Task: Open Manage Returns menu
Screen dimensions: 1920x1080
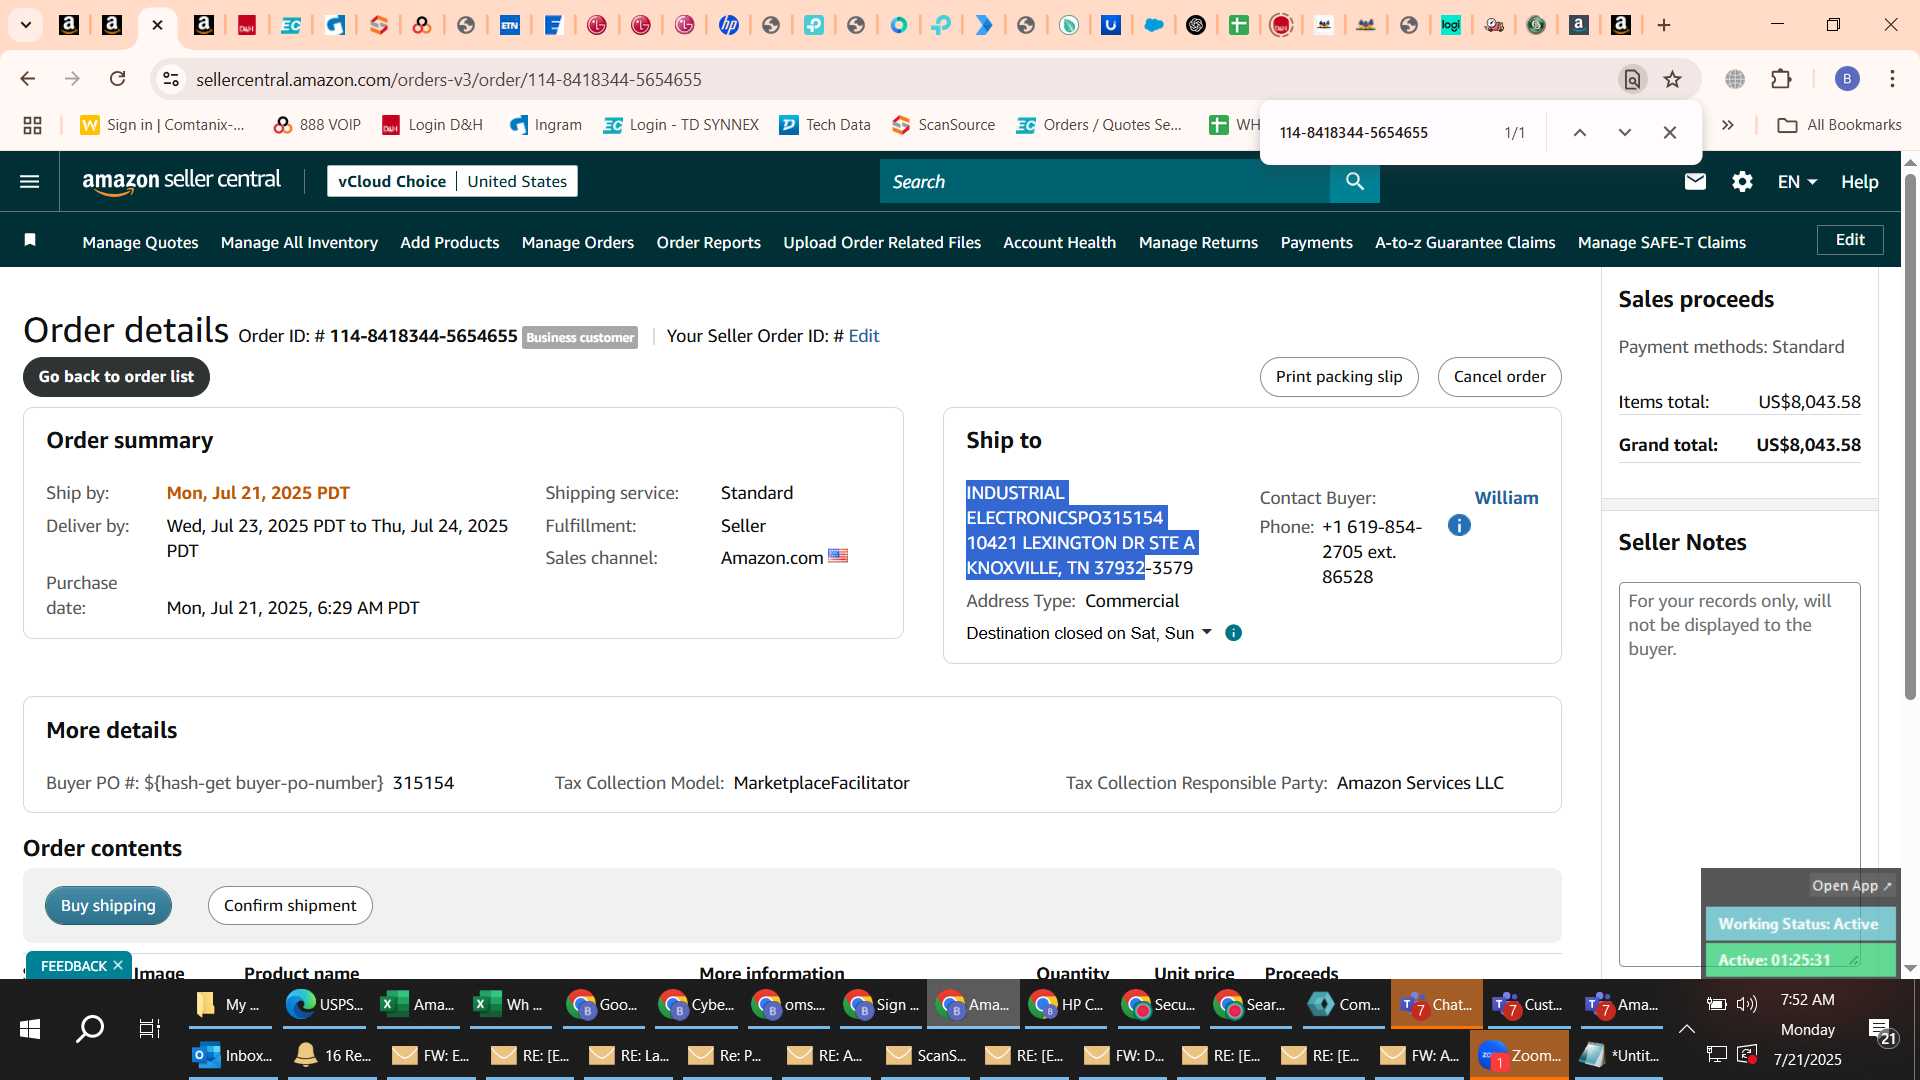Action: click(1198, 242)
